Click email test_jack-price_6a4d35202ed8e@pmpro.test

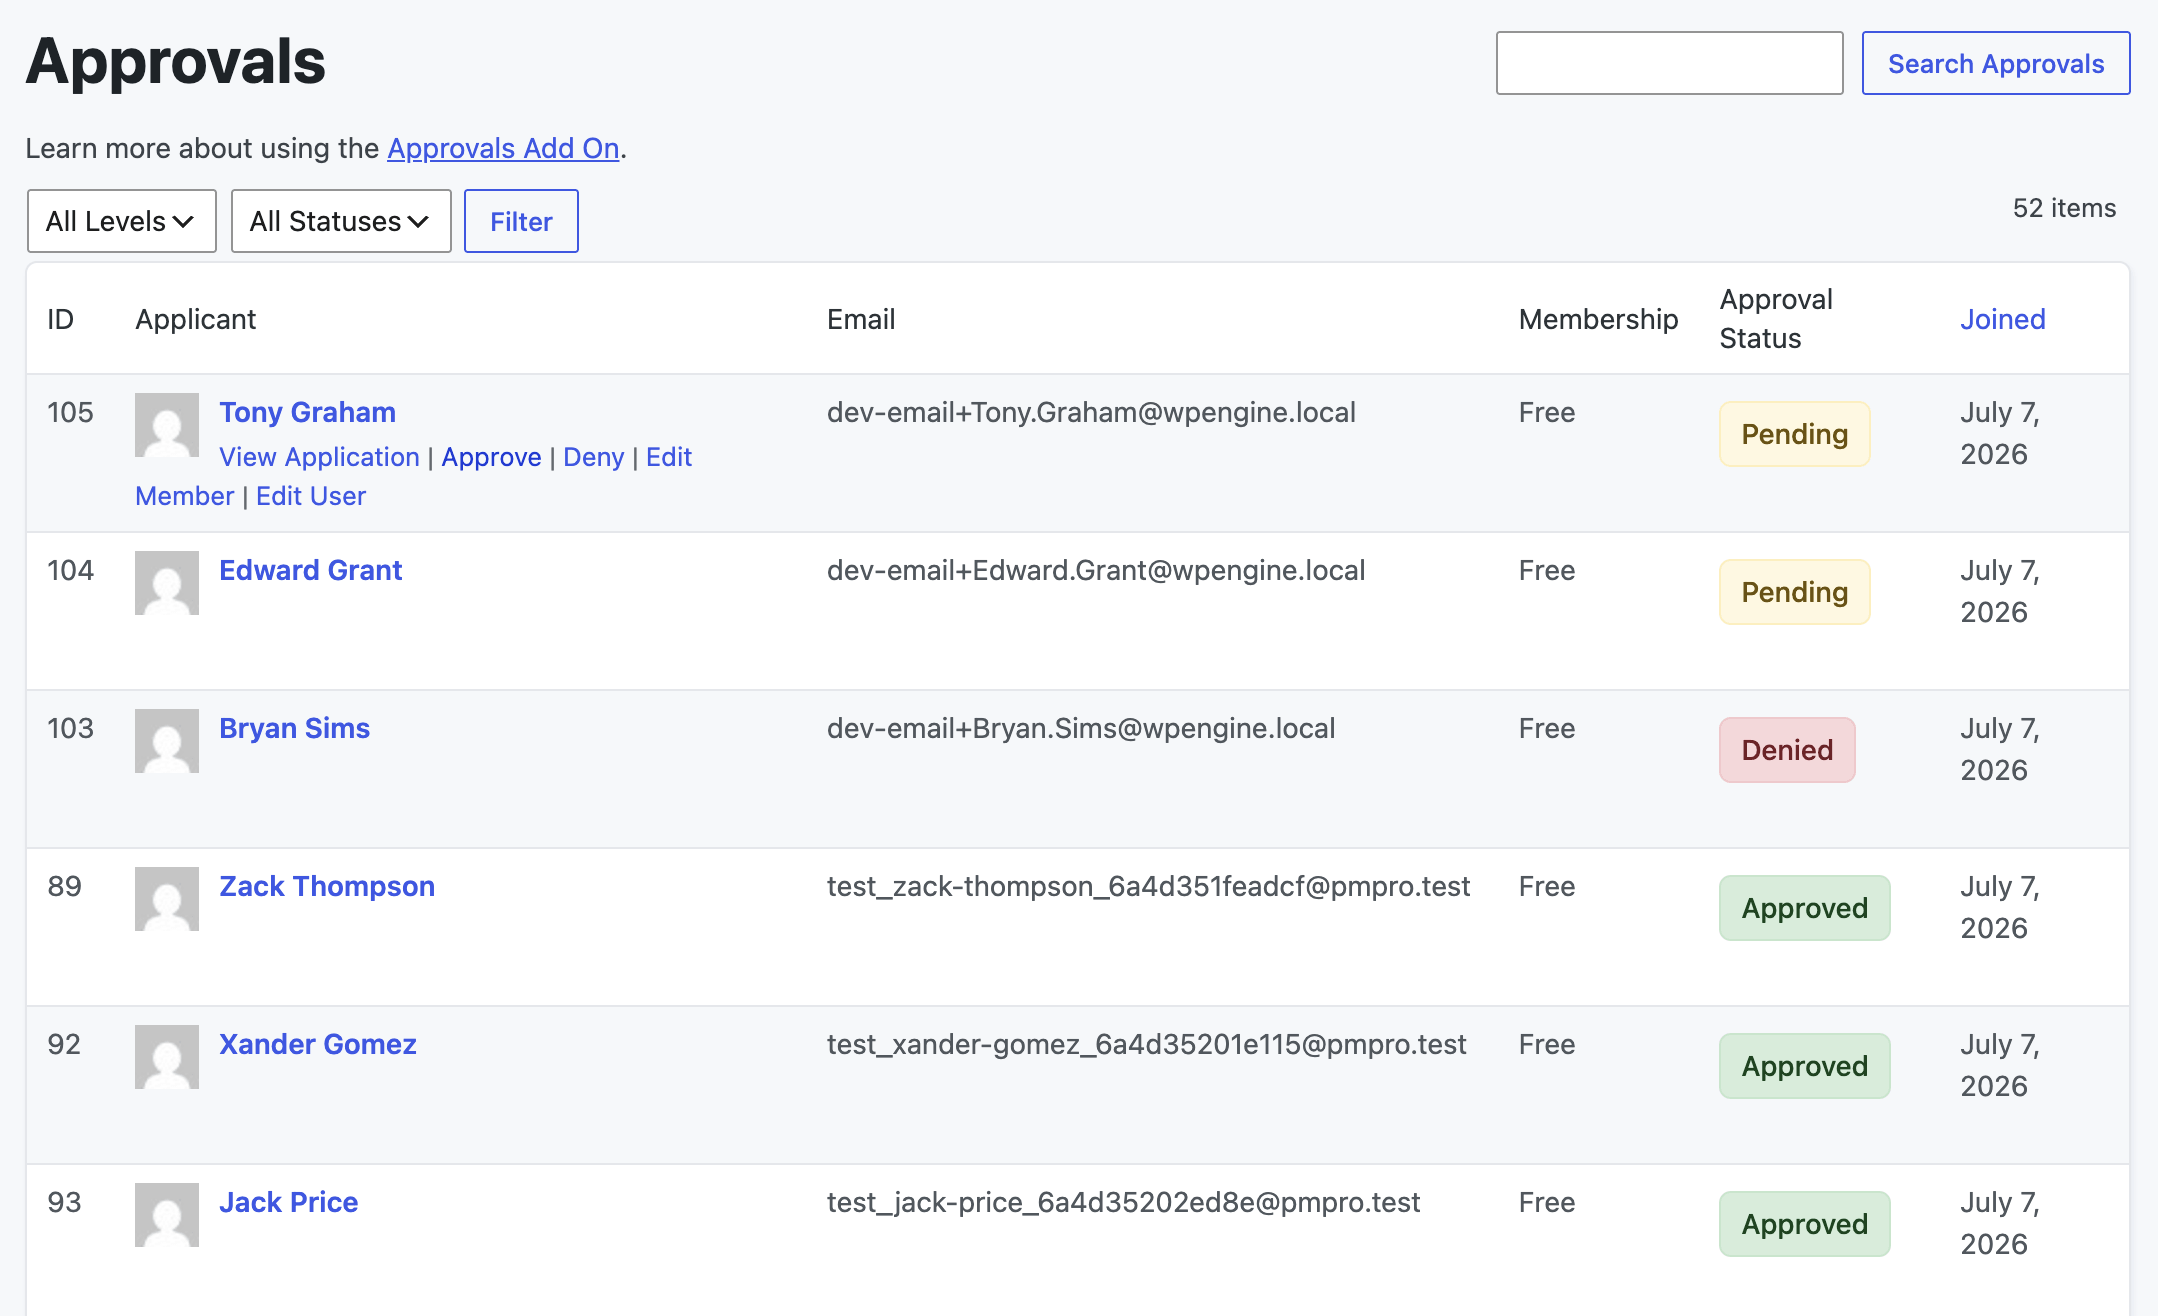[x=1123, y=1202]
